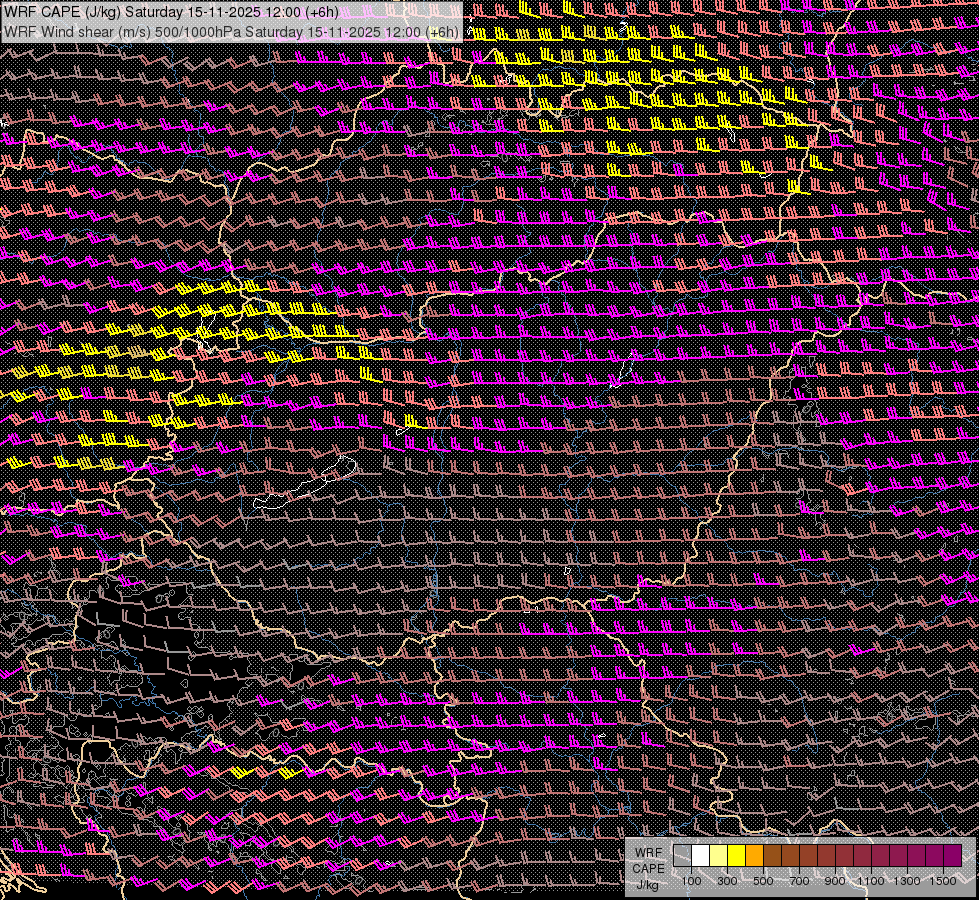The height and width of the screenshot is (900, 979).
Task: Click the legend value 900
Action: (x=835, y=881)
